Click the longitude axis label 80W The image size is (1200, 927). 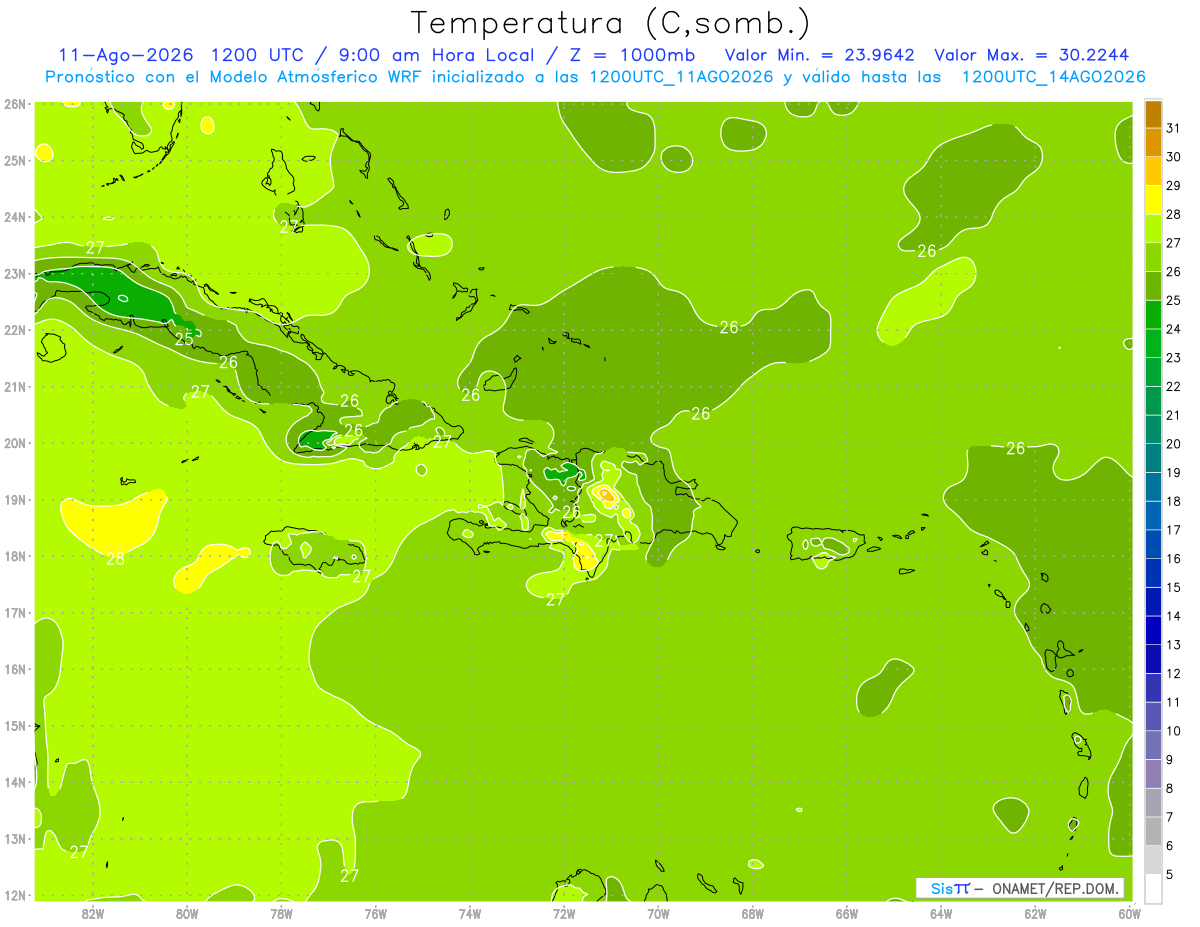click(x=187, y=913)
